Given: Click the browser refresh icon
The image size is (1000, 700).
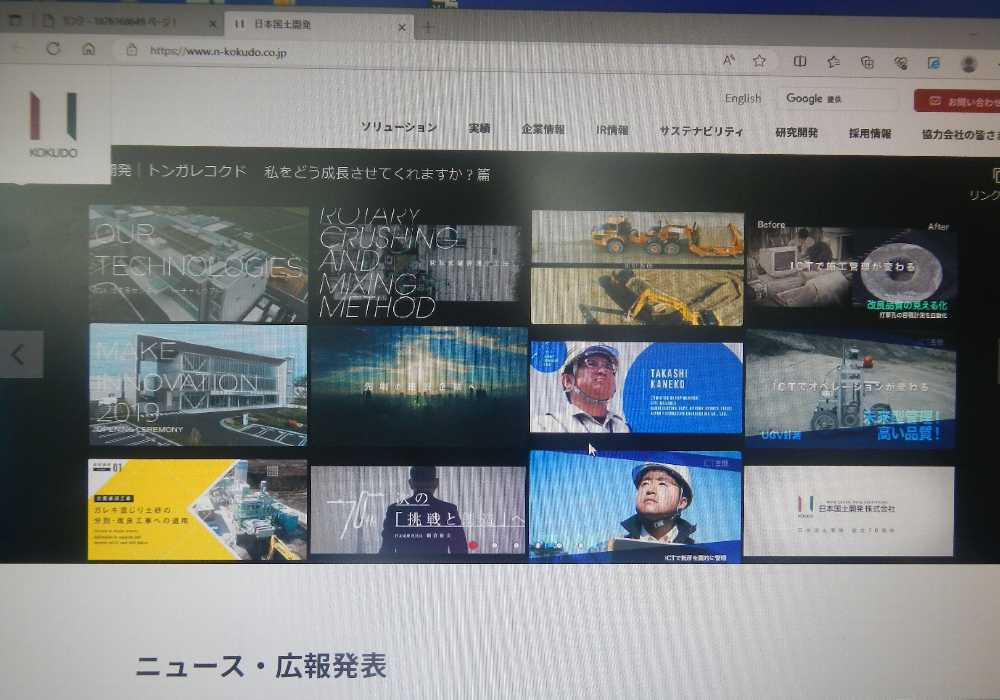Looking at the screenshot, I should [x=54, y=48].
